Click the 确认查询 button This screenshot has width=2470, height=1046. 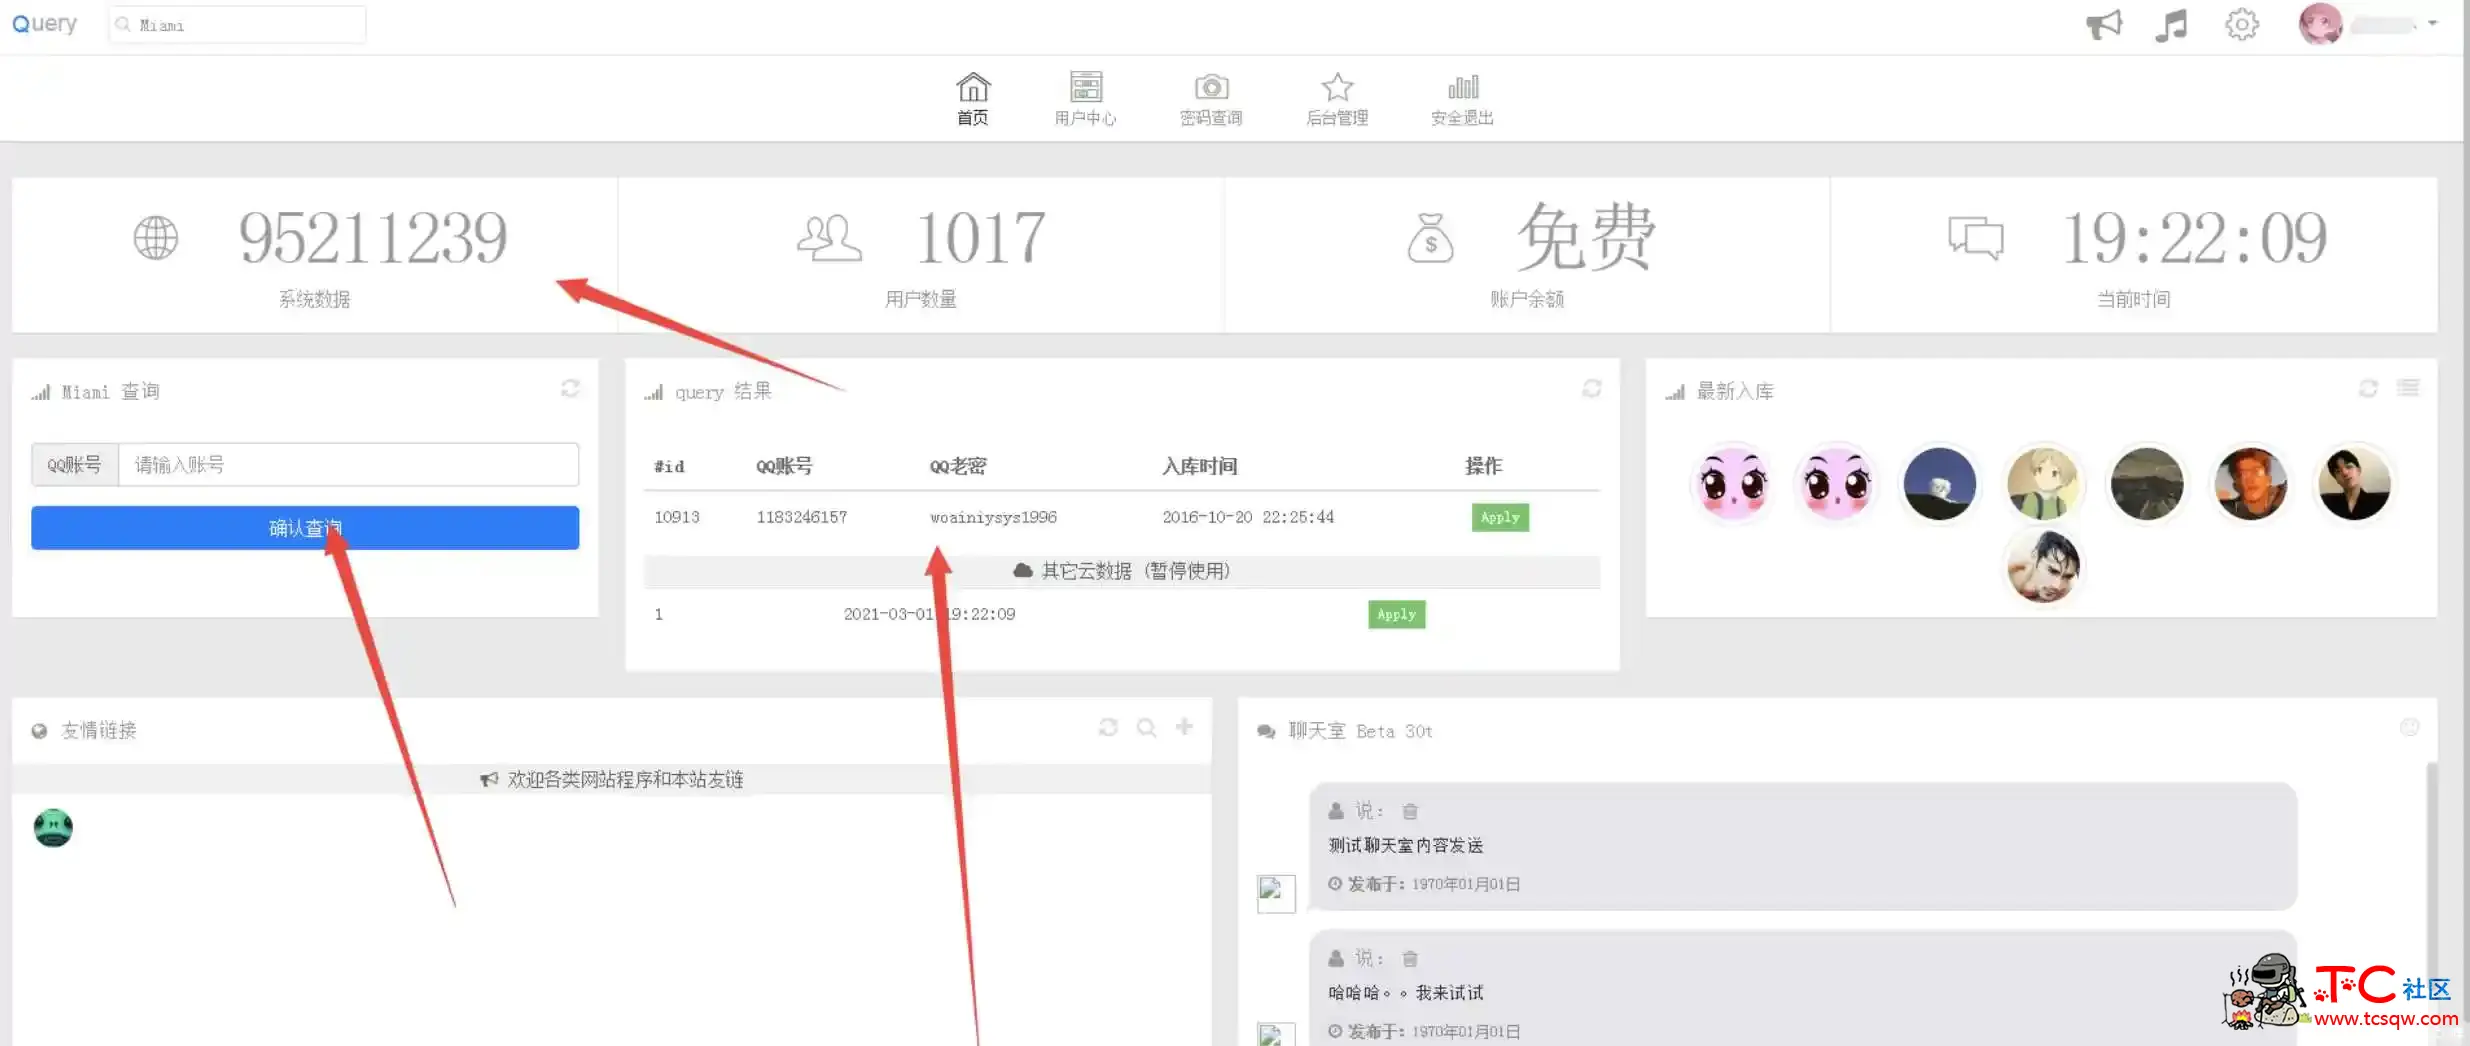pyautogui.click(x=305, y=528)
